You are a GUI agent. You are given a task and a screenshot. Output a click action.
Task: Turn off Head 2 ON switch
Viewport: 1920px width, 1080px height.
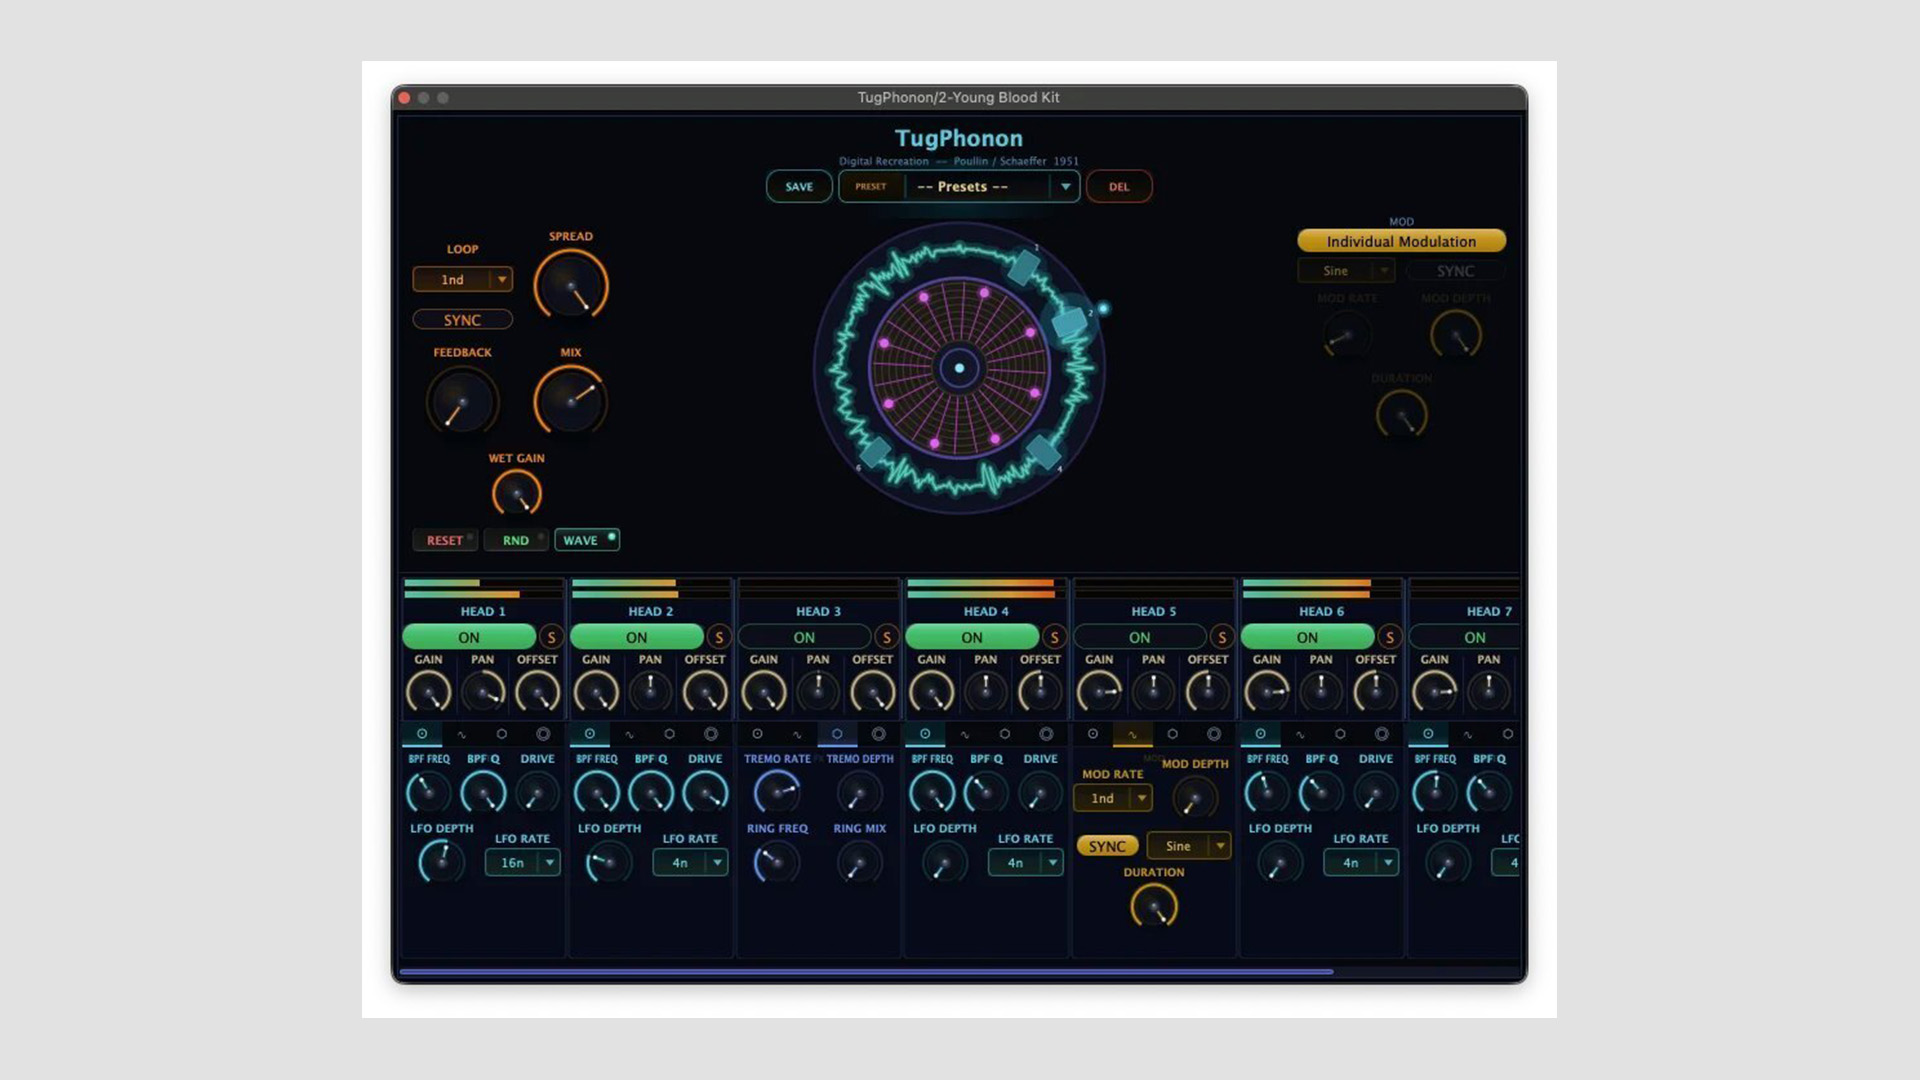tap(637, 637)
